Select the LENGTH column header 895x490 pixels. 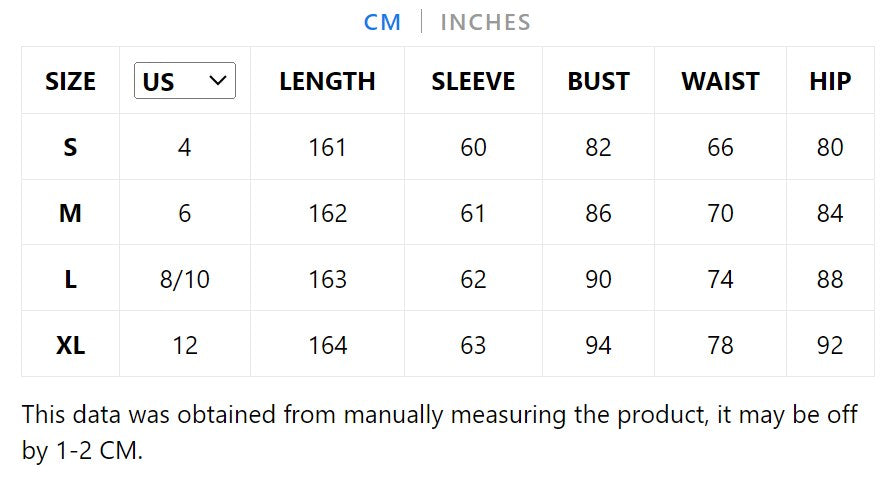coord(327,81)
